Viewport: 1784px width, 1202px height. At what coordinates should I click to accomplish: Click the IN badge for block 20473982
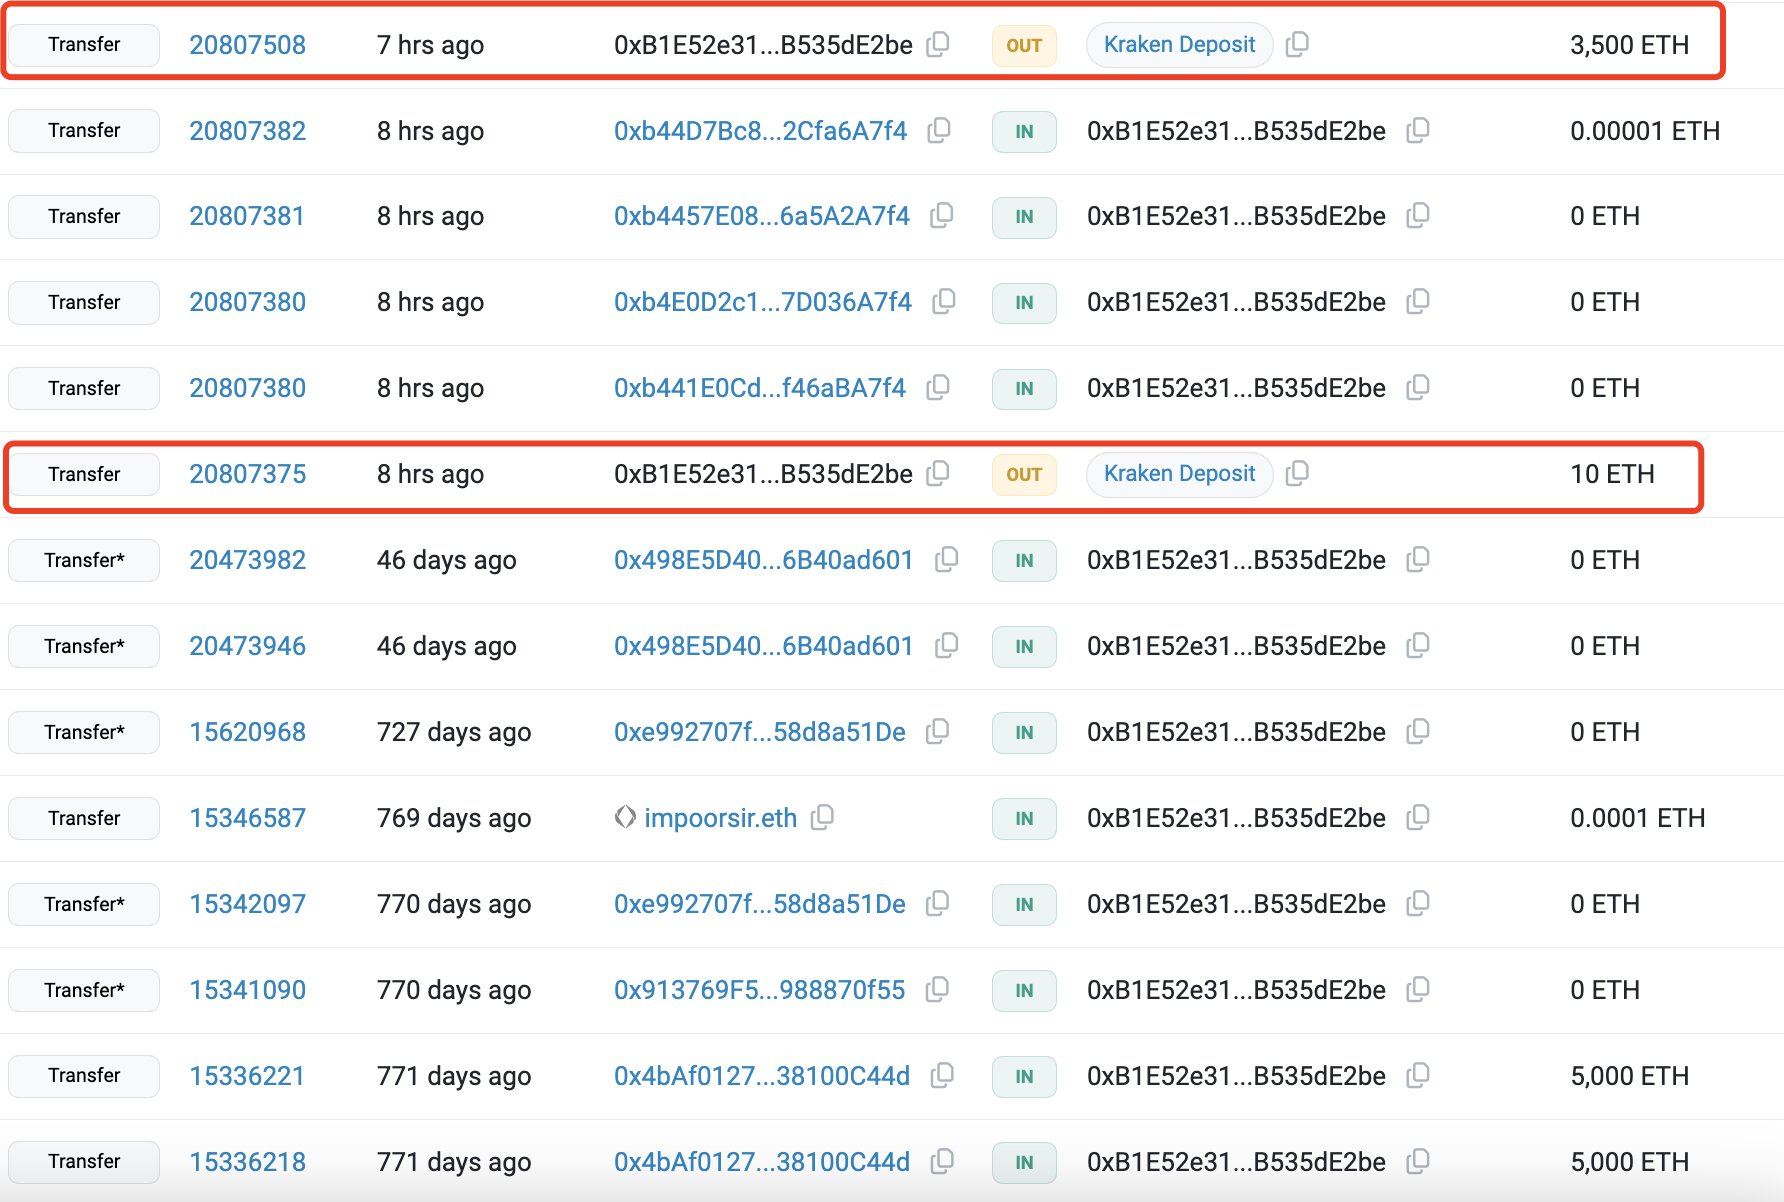(x=1023, y=561)
